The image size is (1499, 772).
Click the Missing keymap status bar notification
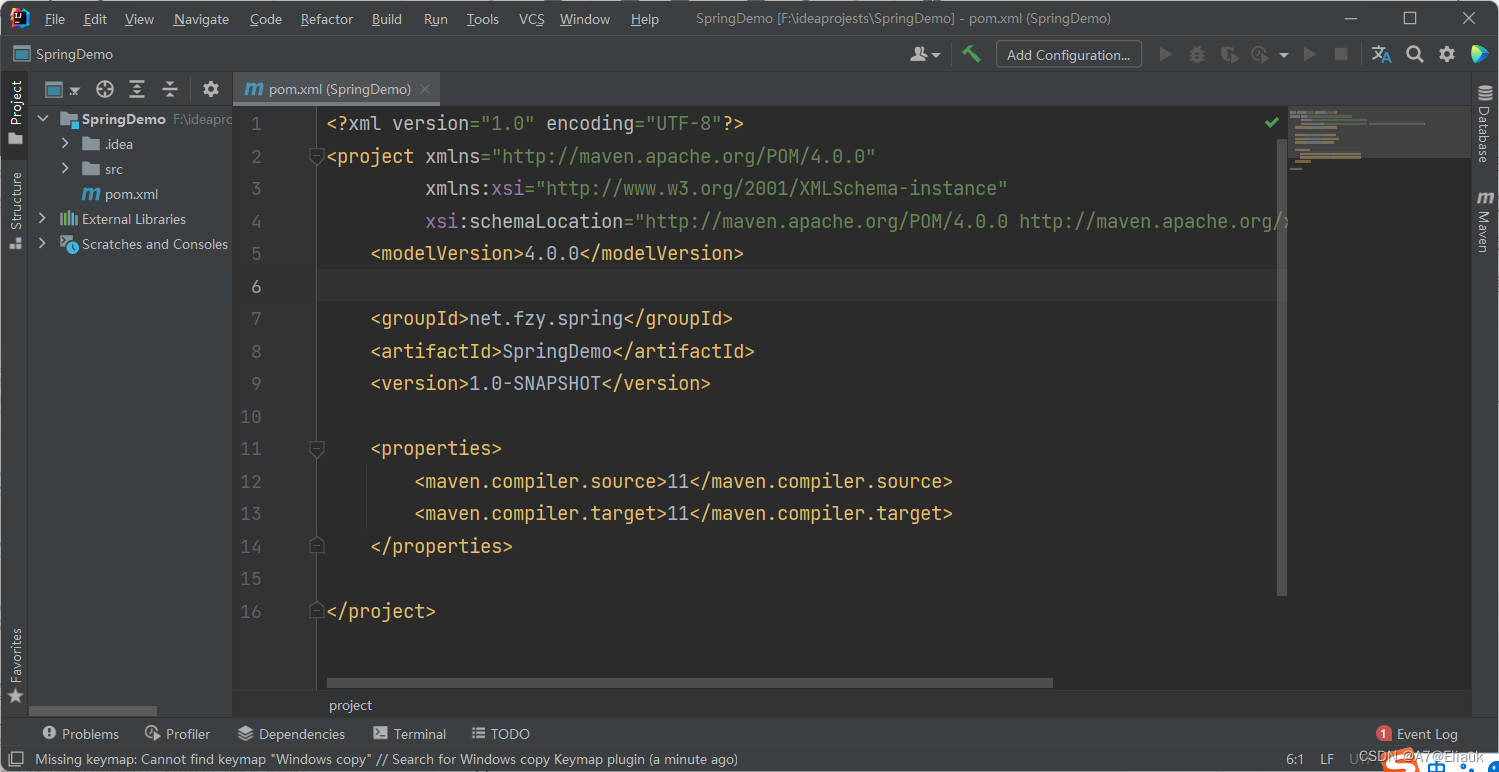pyautogui.click(x=386, y=759)
